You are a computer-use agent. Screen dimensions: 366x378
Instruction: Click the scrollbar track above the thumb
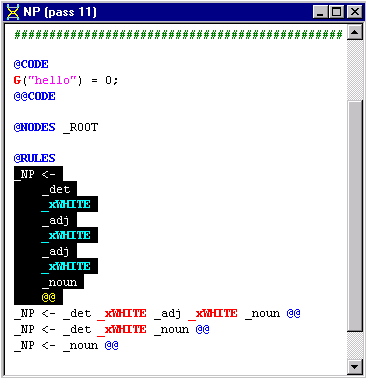[355, 69]
